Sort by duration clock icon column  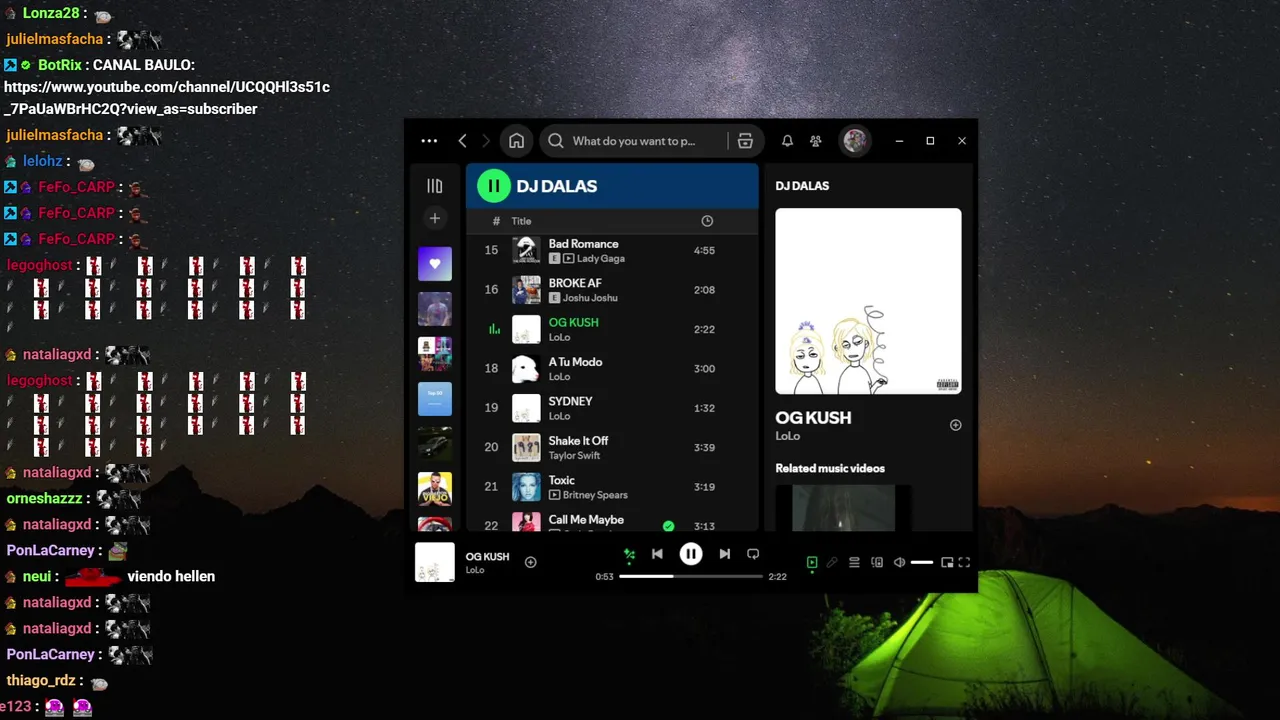(x=707, y=221)
